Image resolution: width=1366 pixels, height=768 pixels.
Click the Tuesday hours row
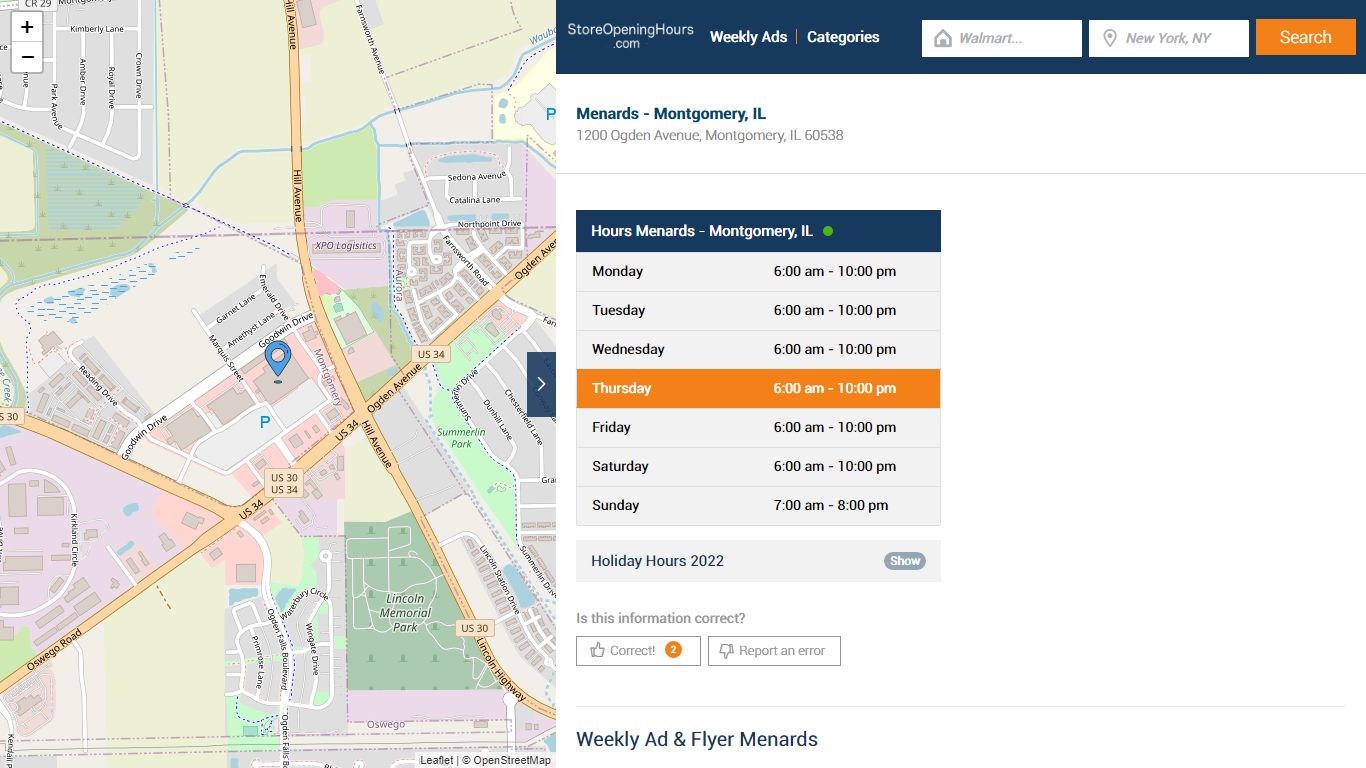point(758,310)
